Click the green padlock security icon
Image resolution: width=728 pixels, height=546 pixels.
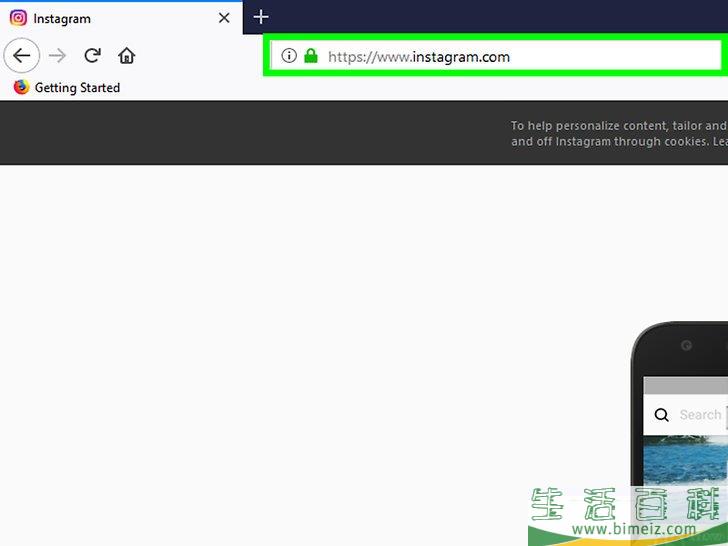tap(311, 56)
